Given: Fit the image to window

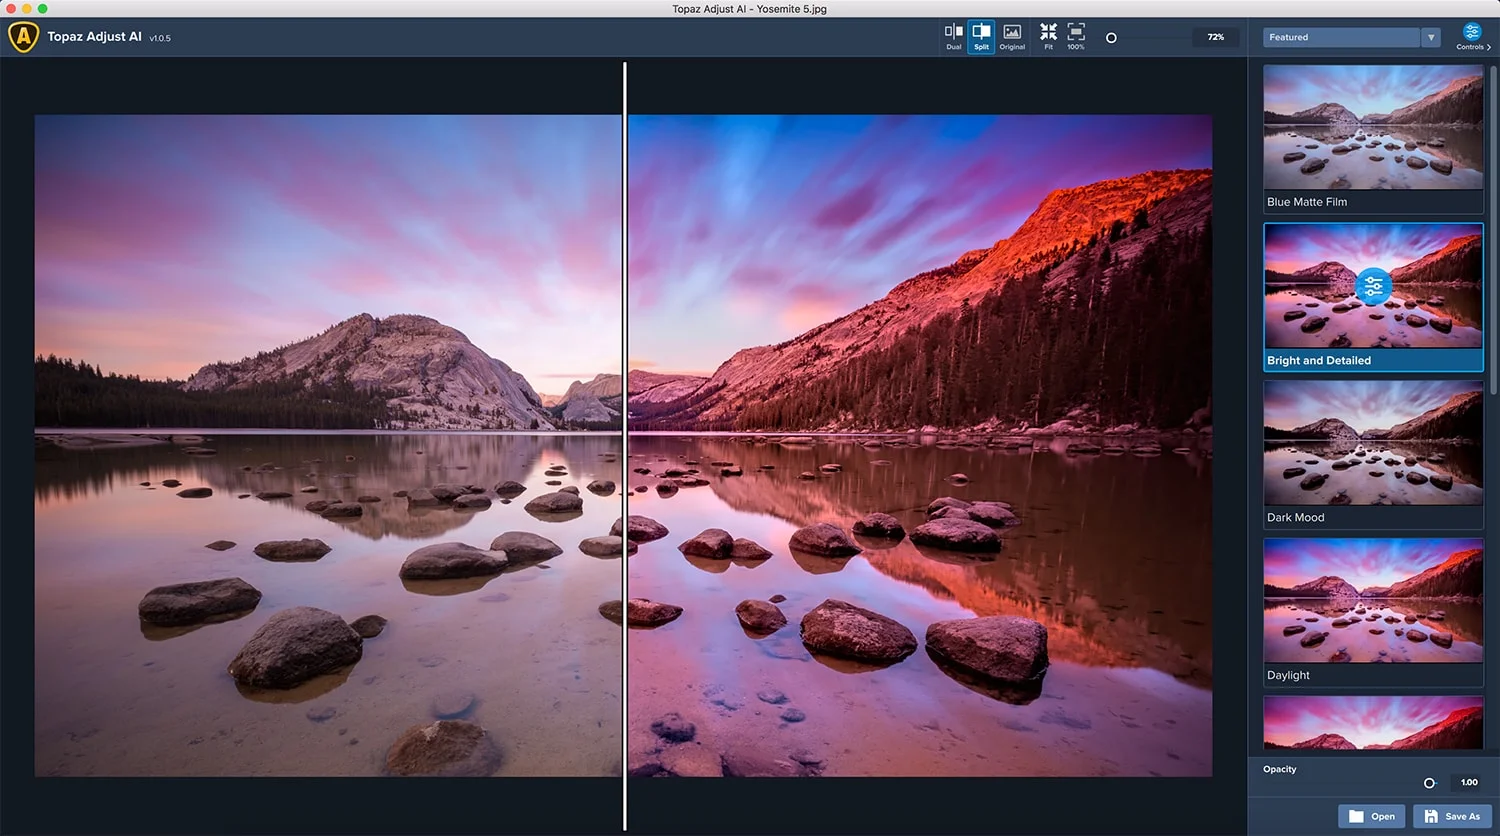Looking at the screenshot, I should click(x=1048, y=36).
